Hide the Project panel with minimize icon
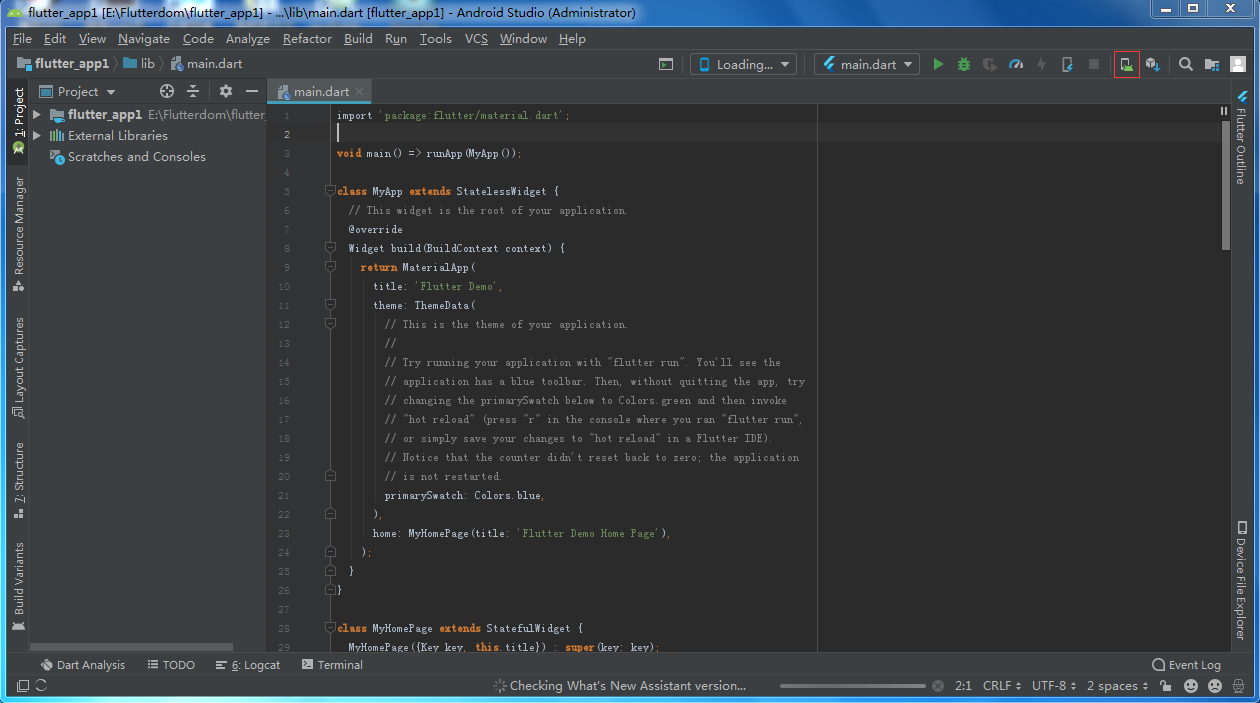Screen dimensions: 1260x703 click(x=252, y=91)
